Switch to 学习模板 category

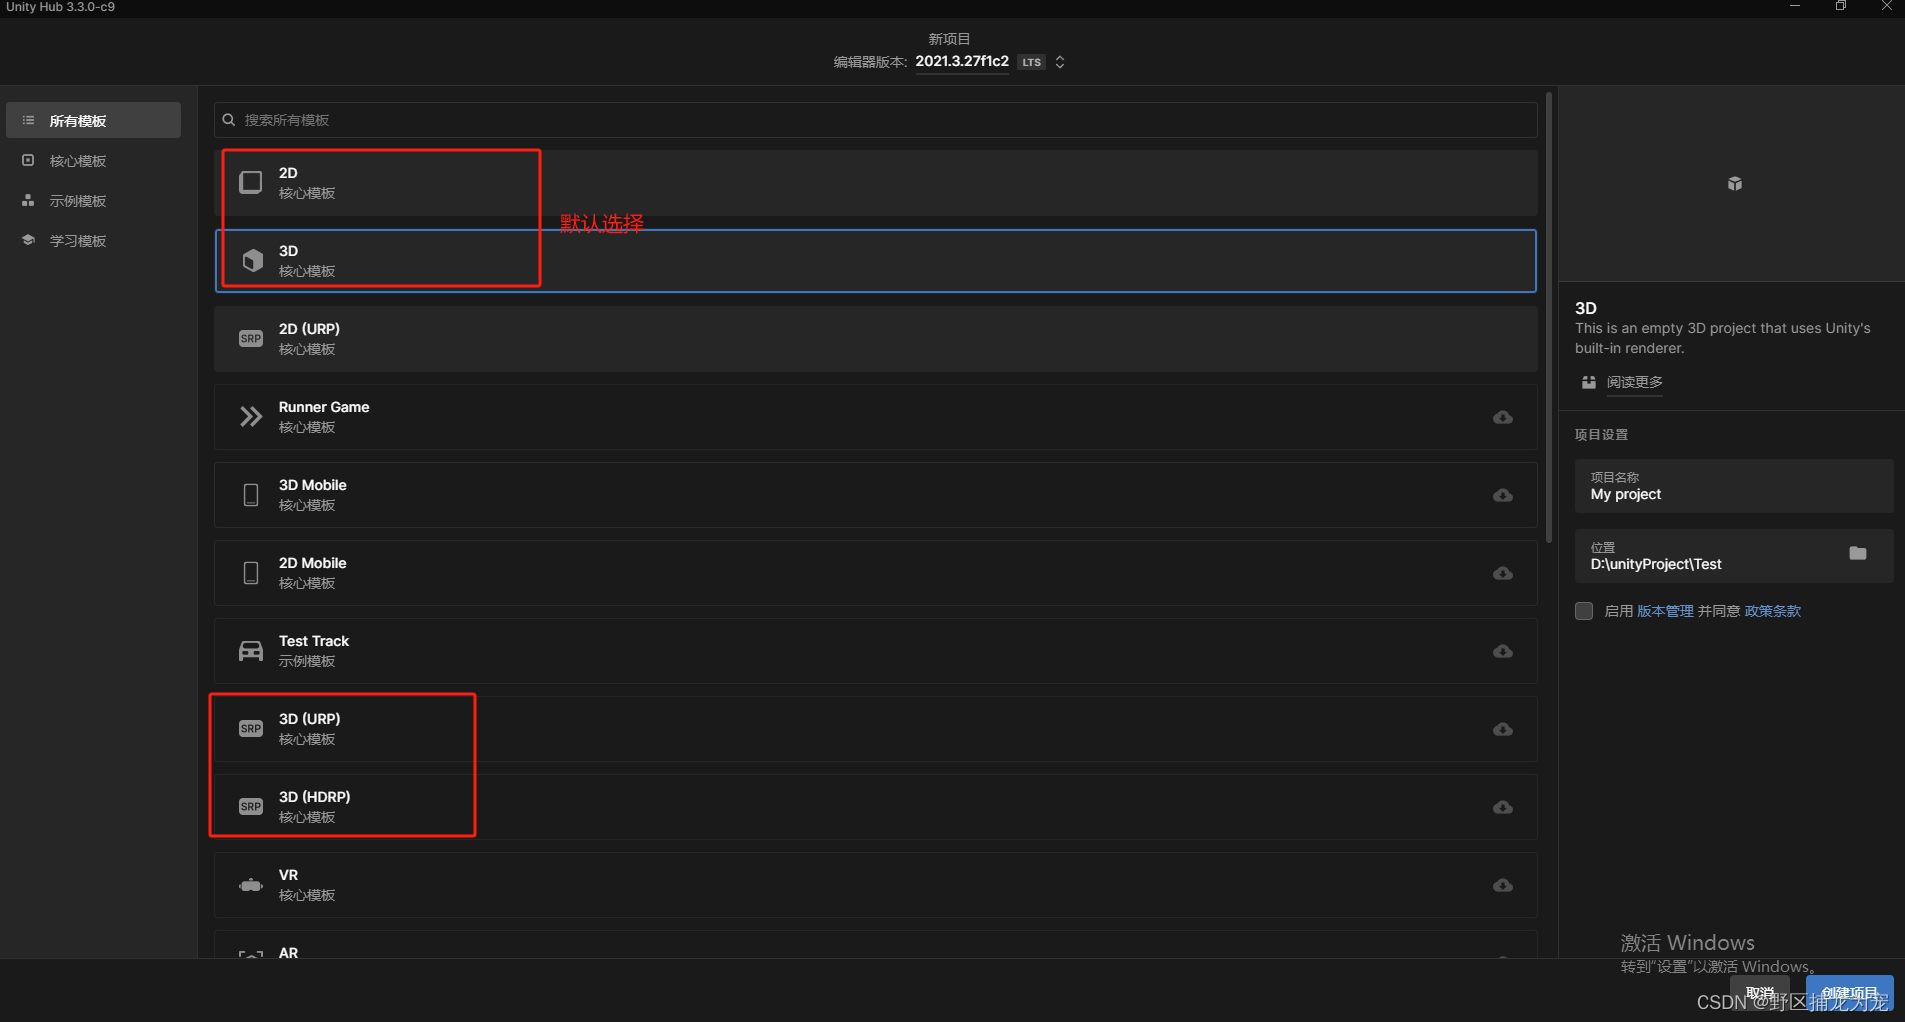[x=93, y=240]
